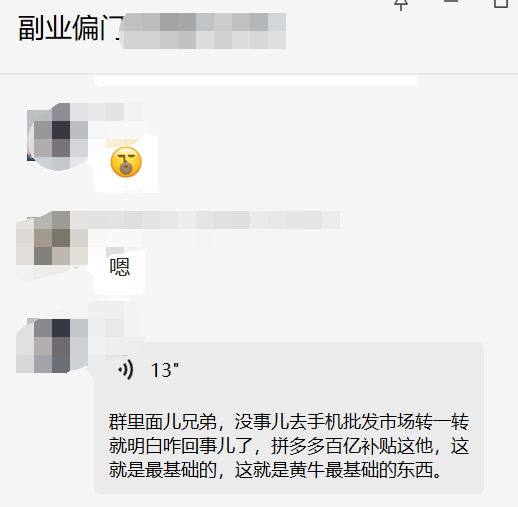
Task: Pin the chat window on top
Action: coord(401,5)
